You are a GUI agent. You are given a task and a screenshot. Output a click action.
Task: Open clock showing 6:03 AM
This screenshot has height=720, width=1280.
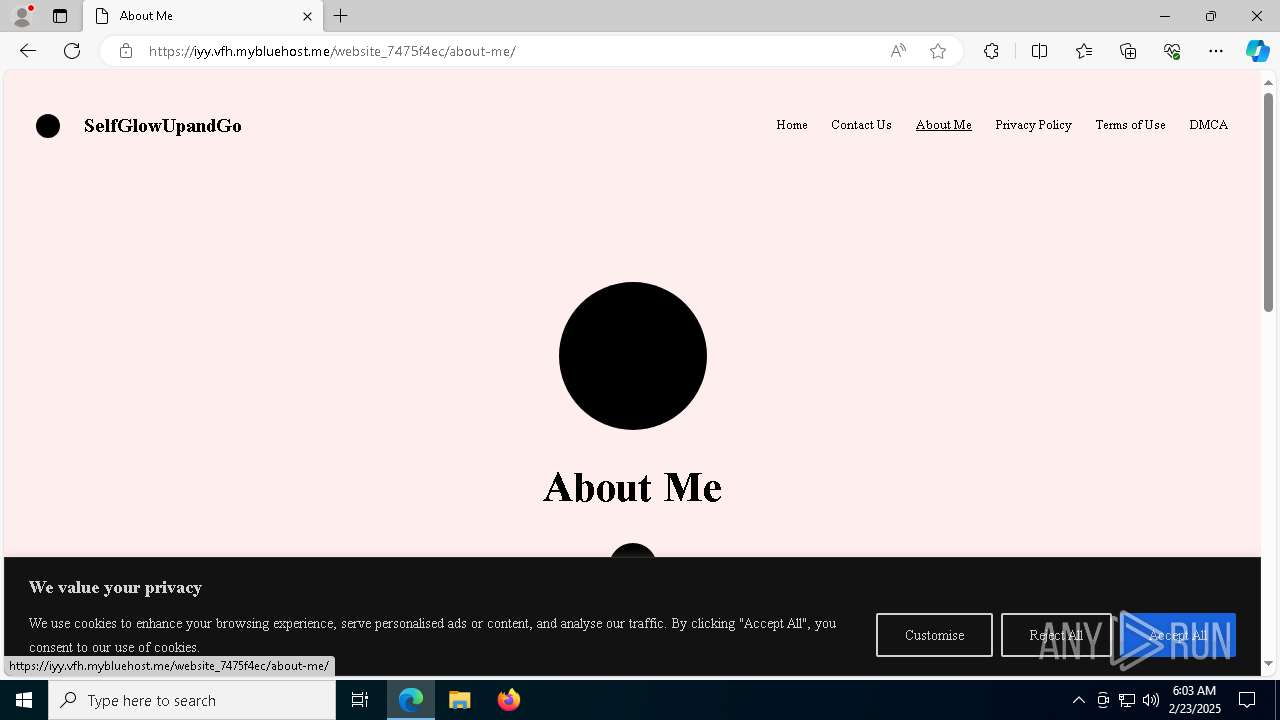1194,700
